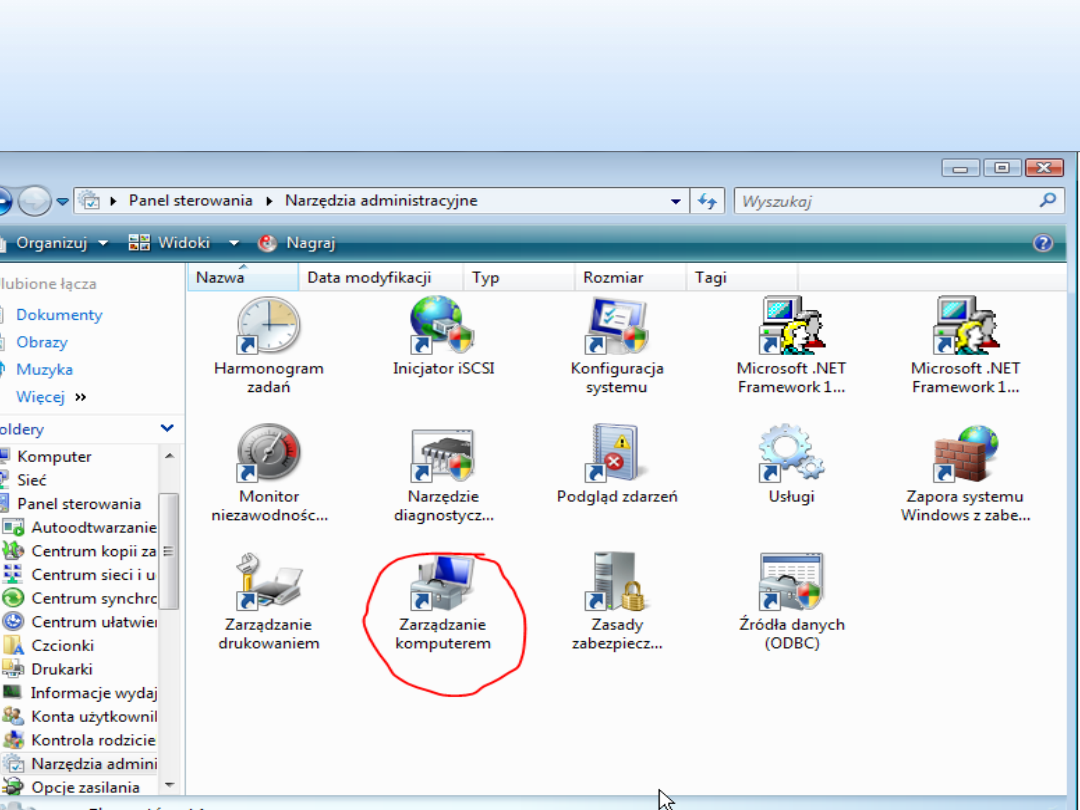Open Zarządzanie komputerem shortcut icon
The height and width of the screenshot is (810, 1080).
coord(443,584)
